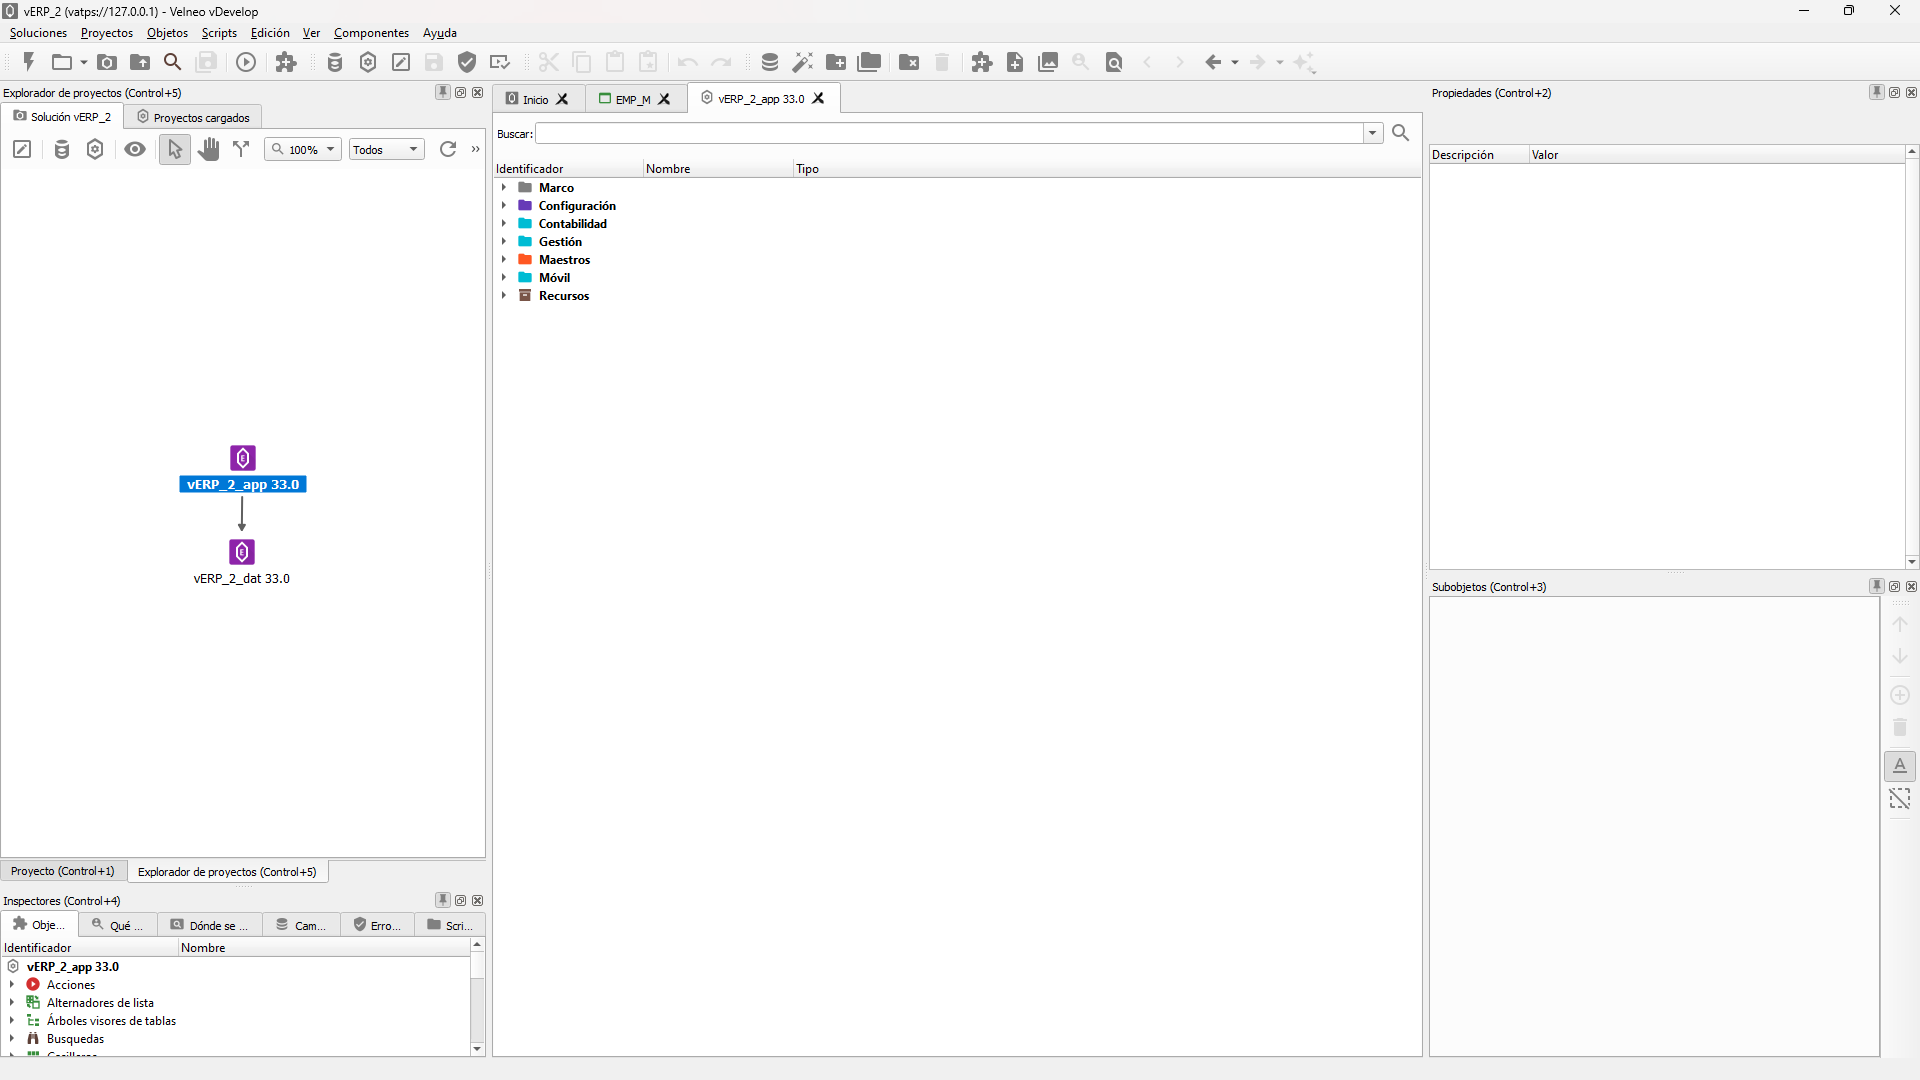Click the magic wand wizard icon
This screenshot has height=1080, width=1920.
802,62
